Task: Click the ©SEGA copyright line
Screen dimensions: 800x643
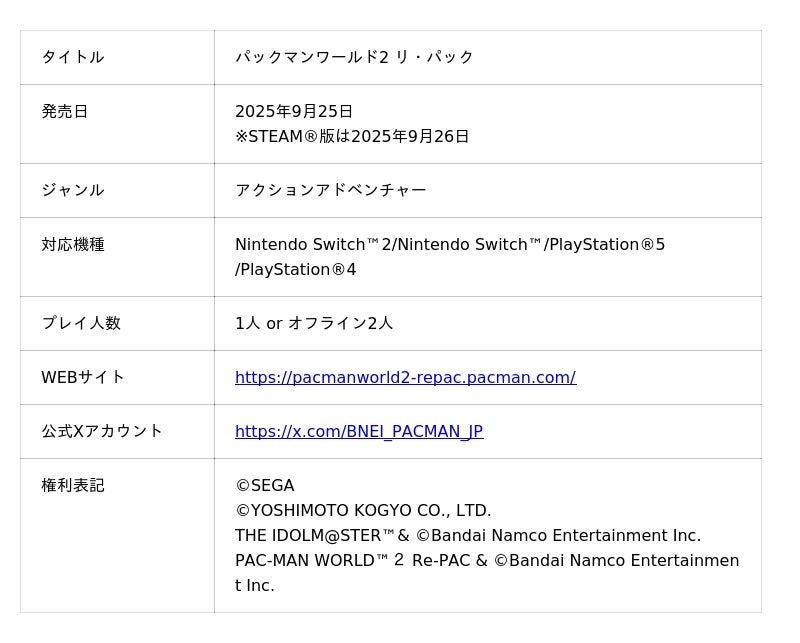Action: pyautogui.click(x=265, y=486)
